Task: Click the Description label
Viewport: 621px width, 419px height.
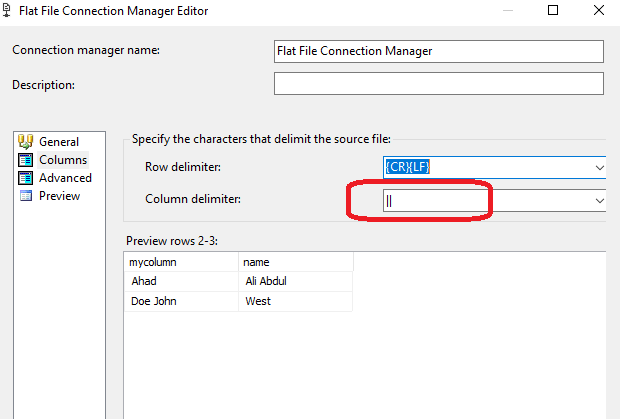Action: click(44, 85)
